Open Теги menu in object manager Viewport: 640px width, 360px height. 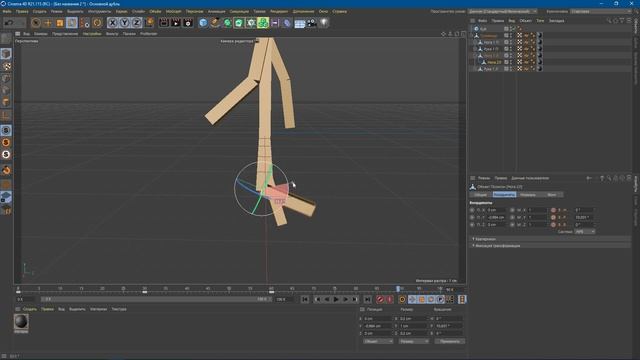click(x=540, y=20)
